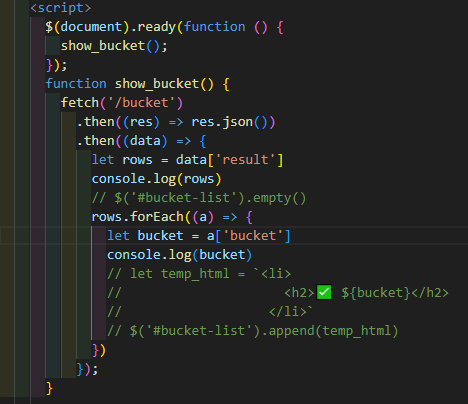Click the show_bucket(); call inside ready
The image size is (468, 404).
pyautogui.click(x=114, y=46)
